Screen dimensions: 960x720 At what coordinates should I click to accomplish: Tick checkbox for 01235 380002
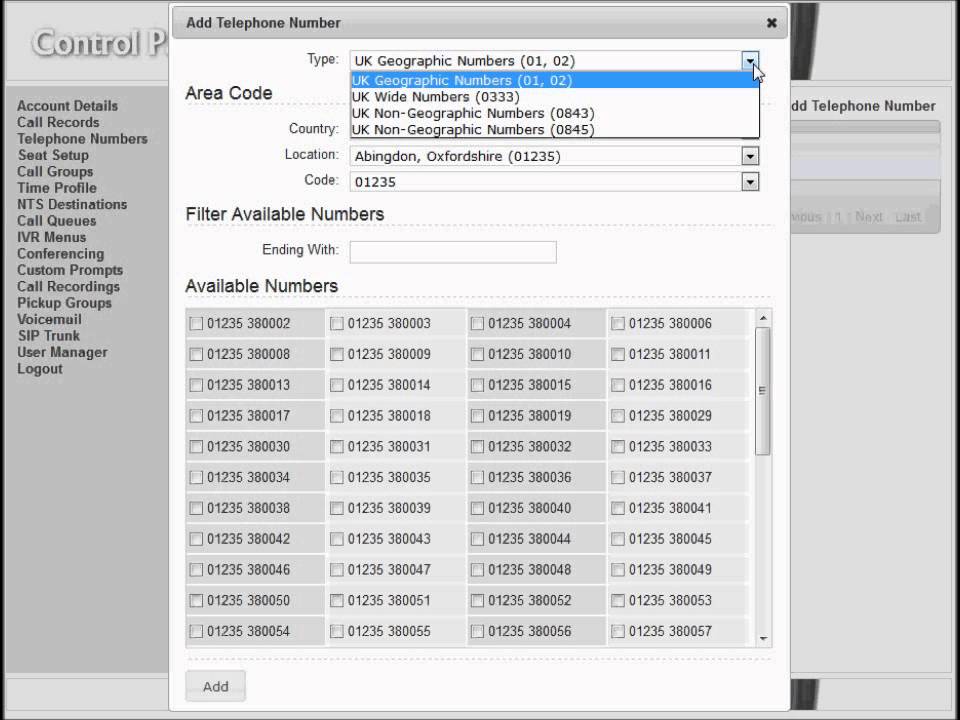(196, 324)
